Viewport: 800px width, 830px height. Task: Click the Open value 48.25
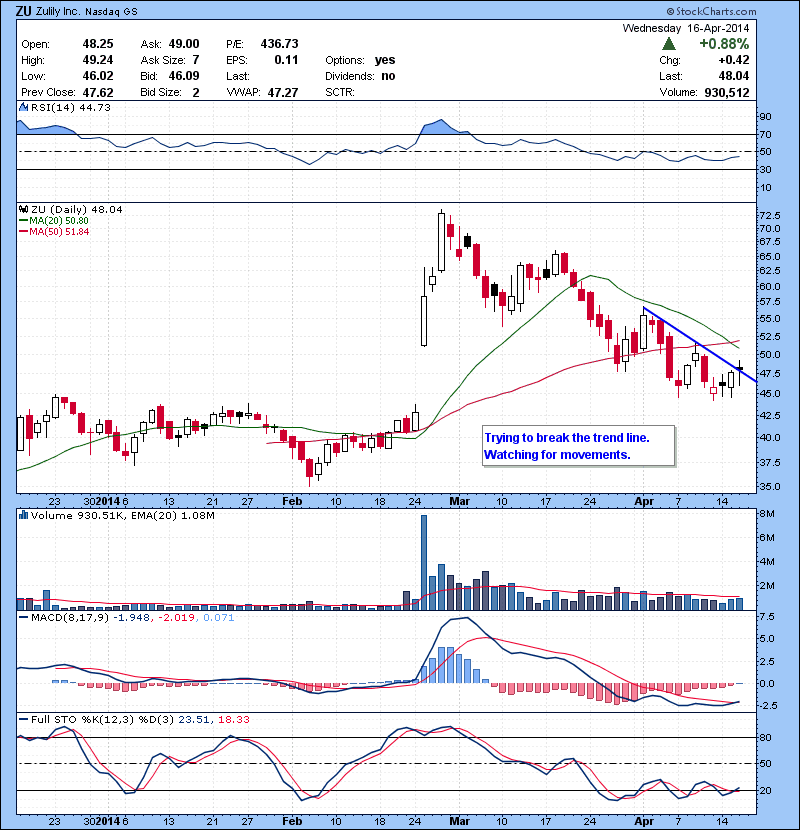[98, 44]
